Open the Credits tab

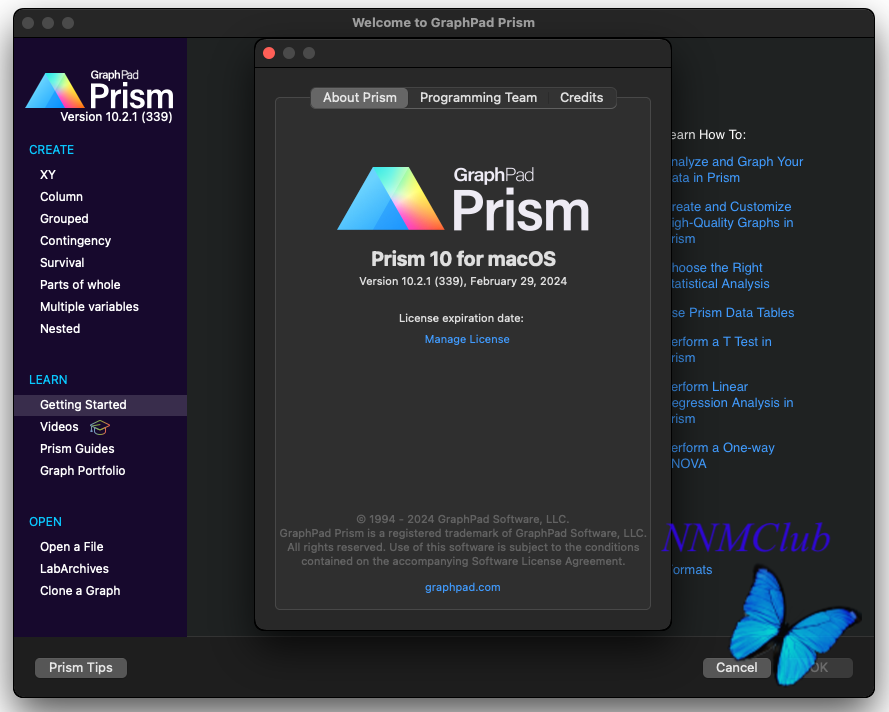582,98
